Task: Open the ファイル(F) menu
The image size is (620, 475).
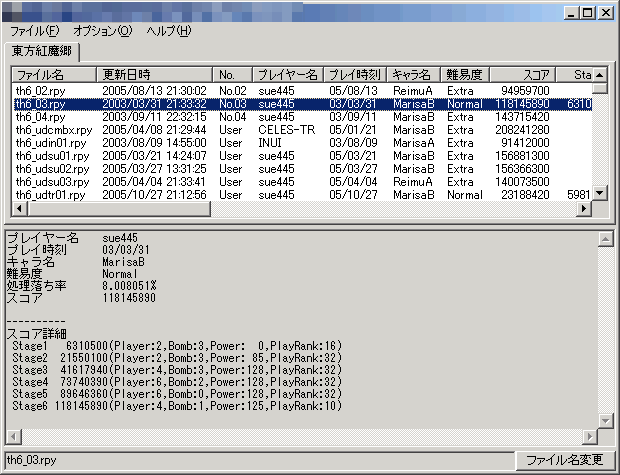Action: point(34,31)
